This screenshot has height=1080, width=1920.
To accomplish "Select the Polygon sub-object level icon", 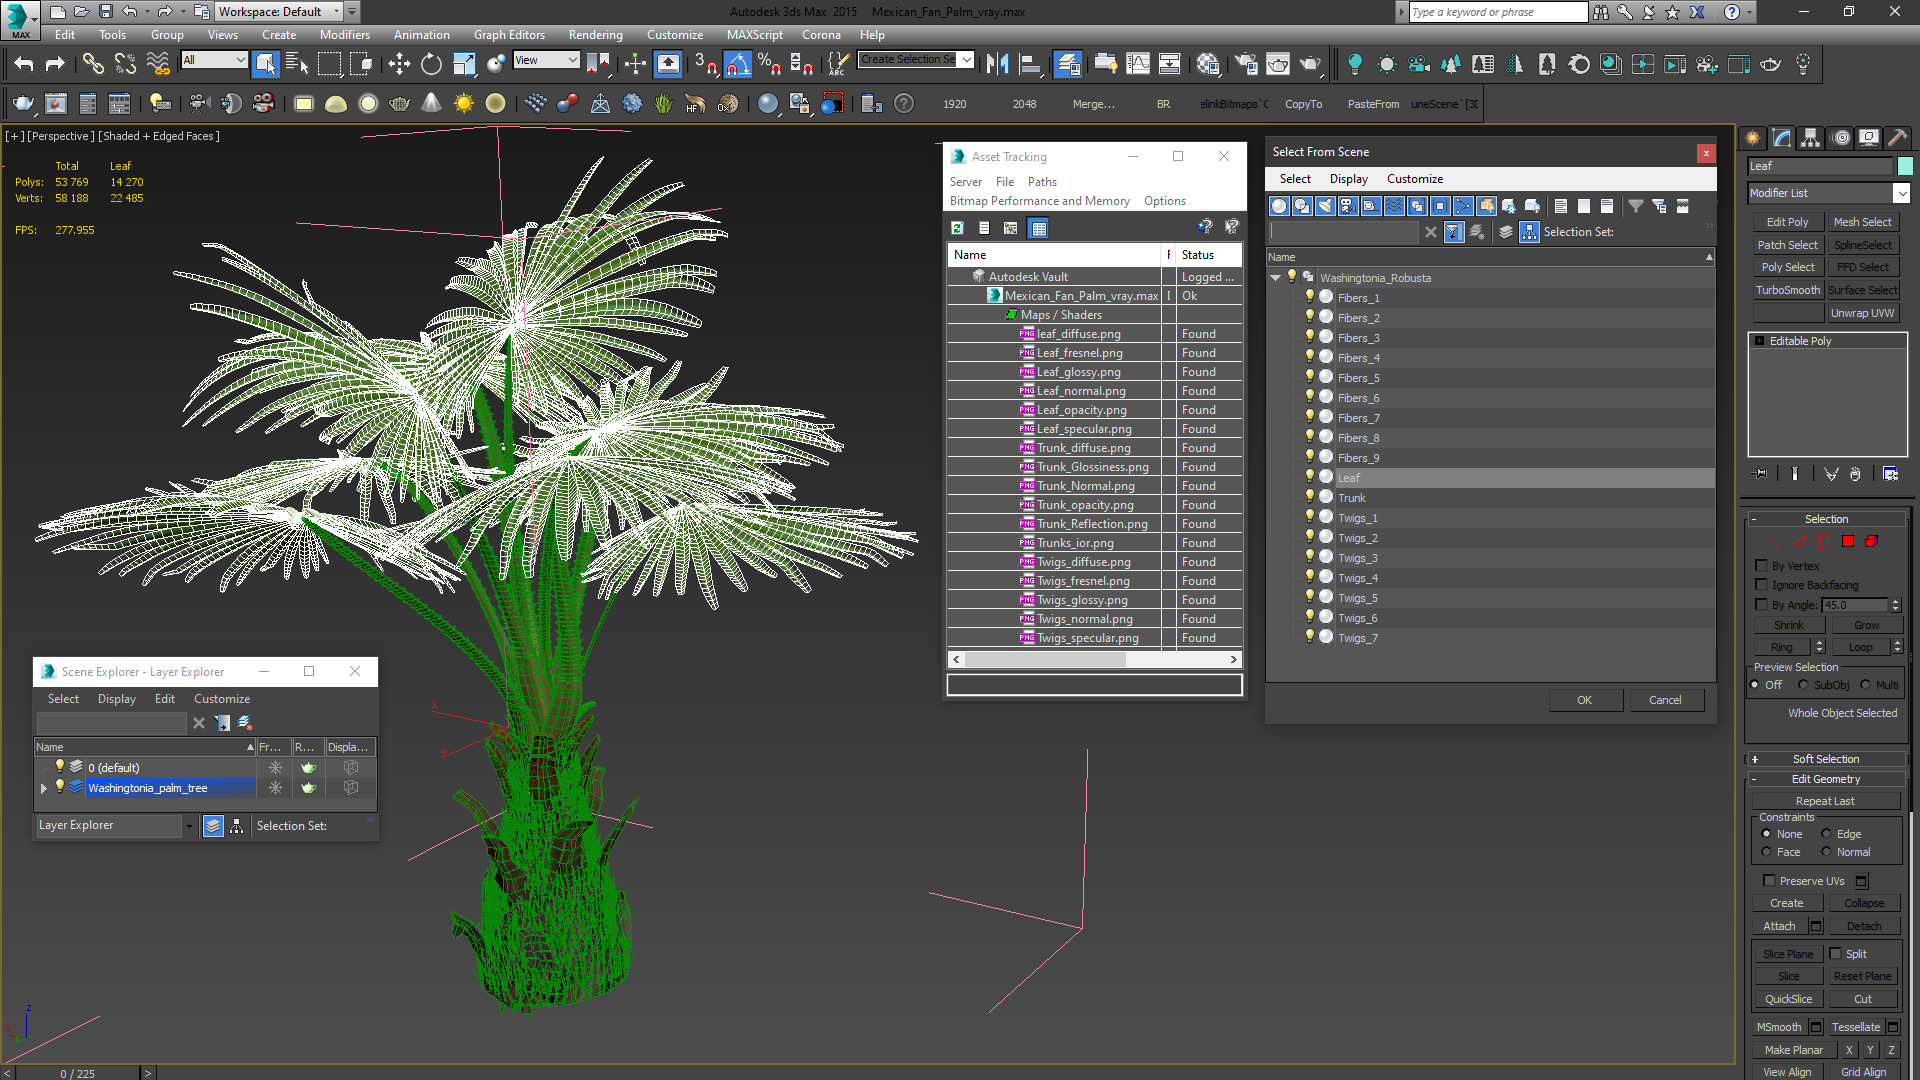I will click(1848, 541).
